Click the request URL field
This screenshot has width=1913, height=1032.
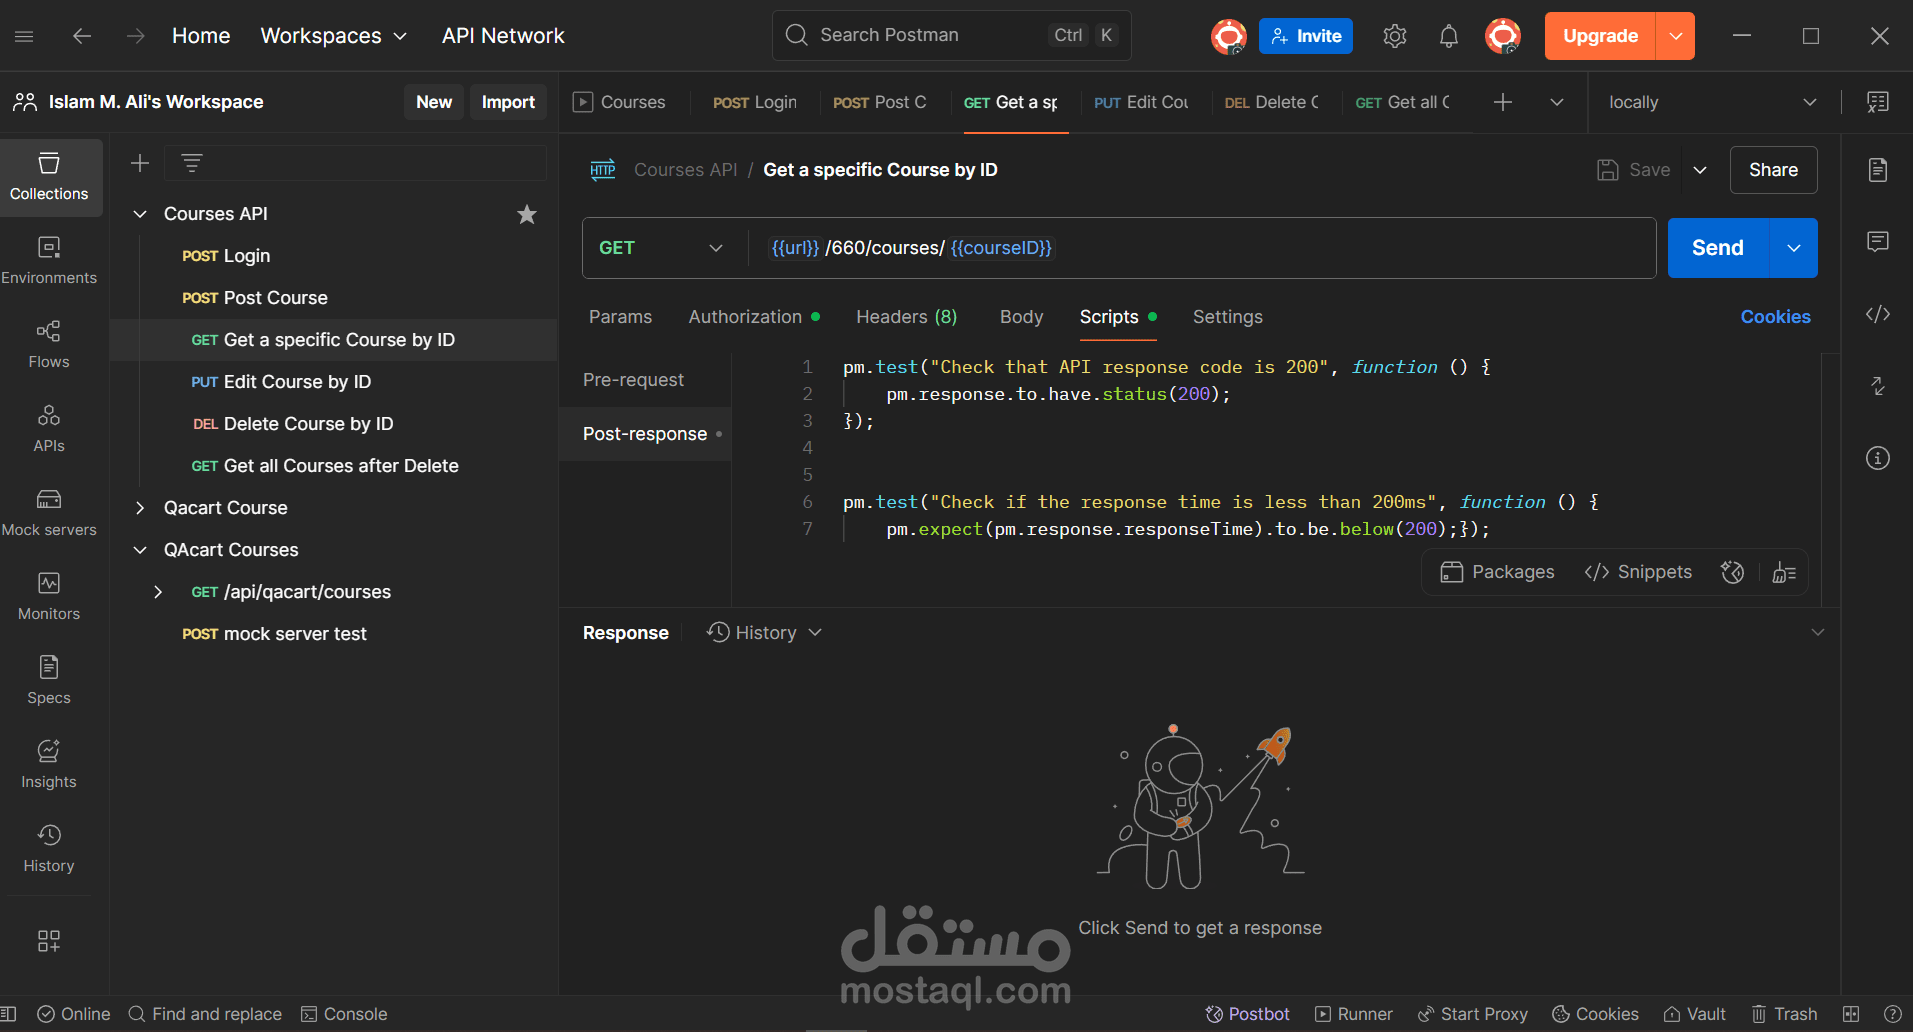click(x=1200, y=248)
